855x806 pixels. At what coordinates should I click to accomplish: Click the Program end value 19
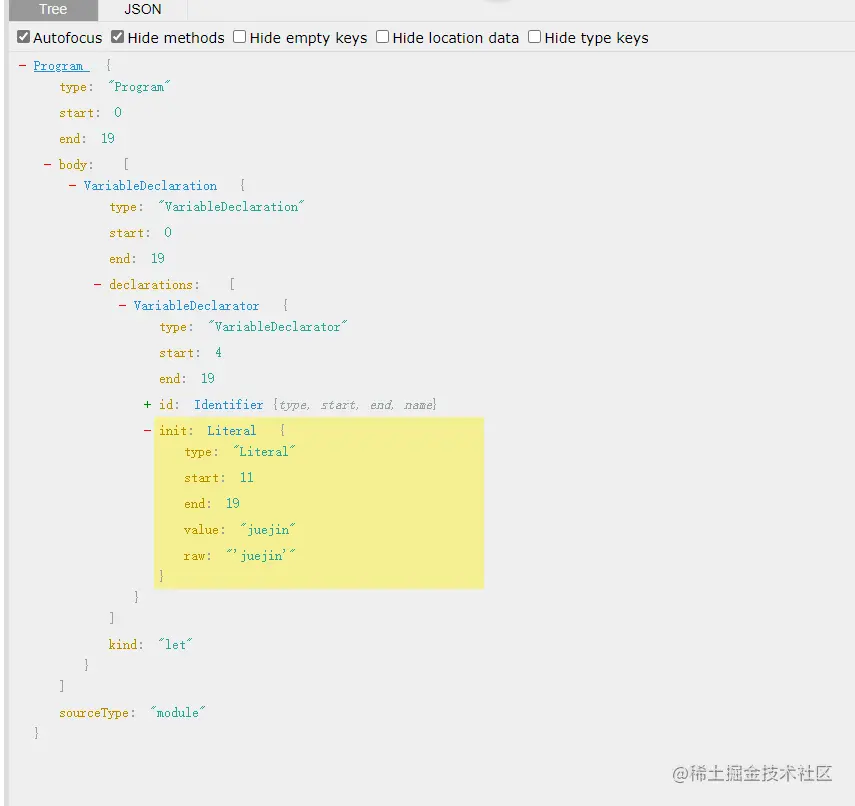tap(107, 139)
